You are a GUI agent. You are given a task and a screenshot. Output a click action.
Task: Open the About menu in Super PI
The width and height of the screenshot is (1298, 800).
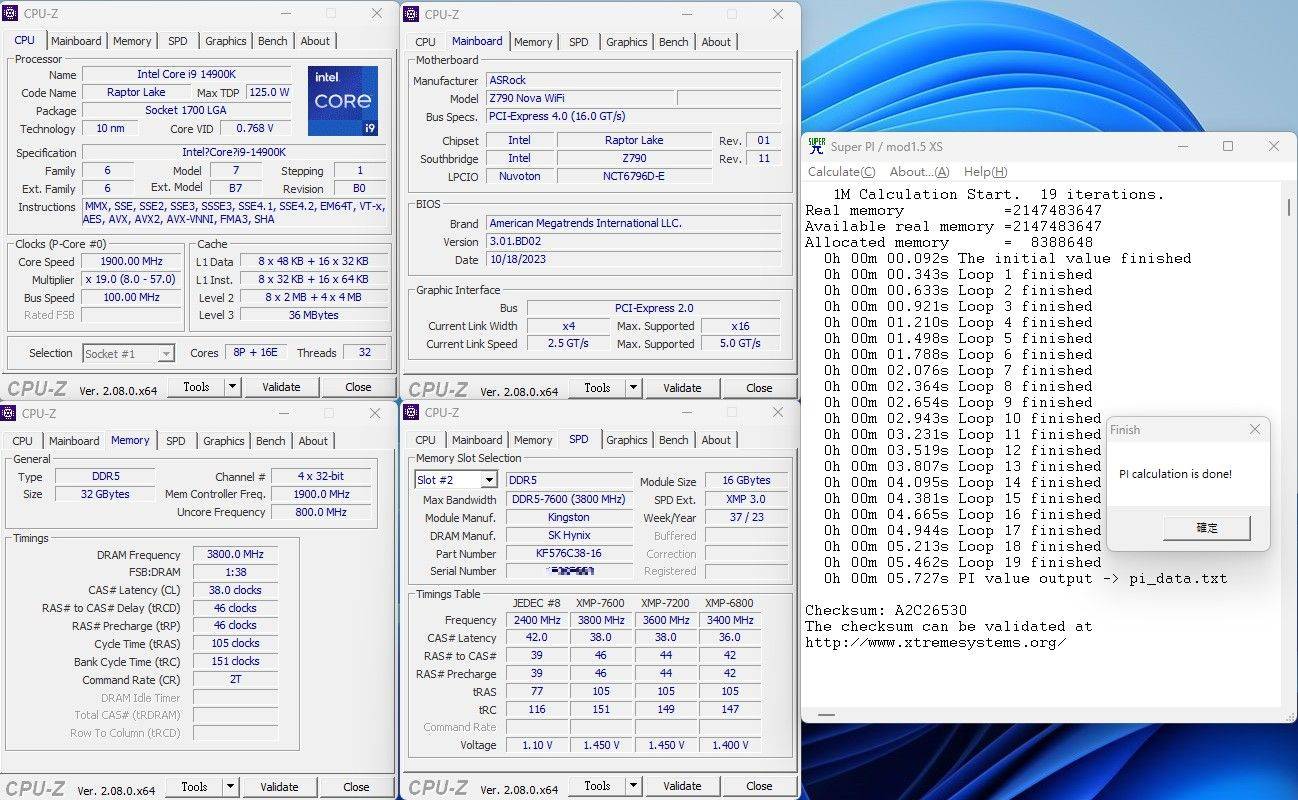pos(919,172)
